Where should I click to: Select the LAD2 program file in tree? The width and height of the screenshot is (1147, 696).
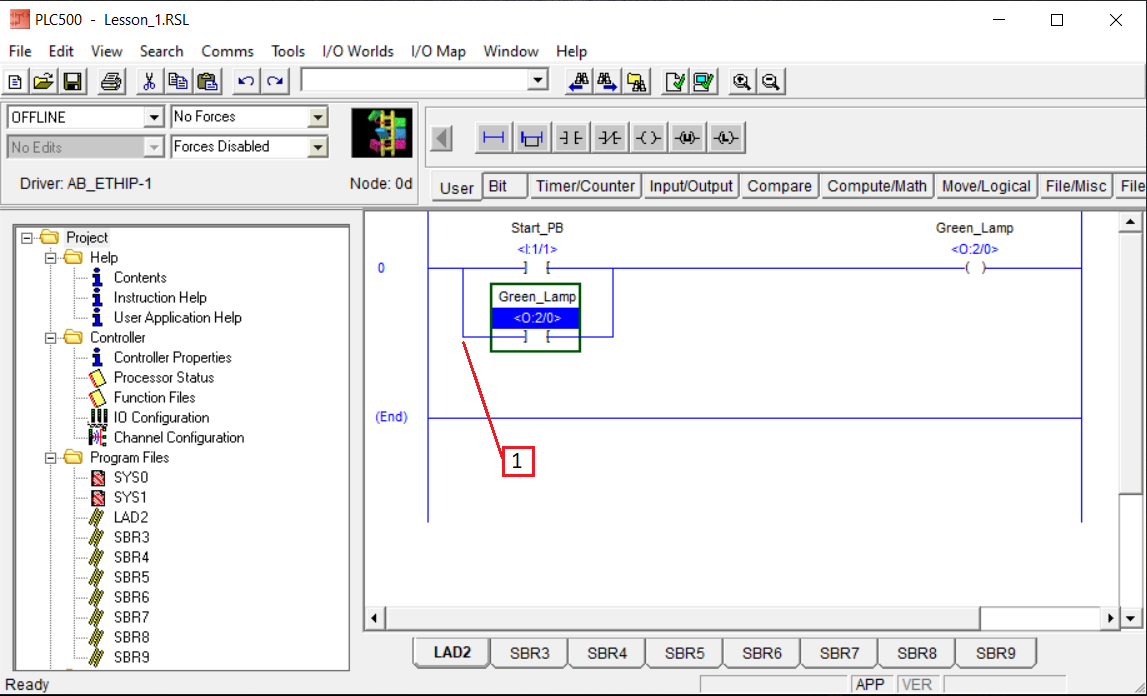[x=131, y=517]
